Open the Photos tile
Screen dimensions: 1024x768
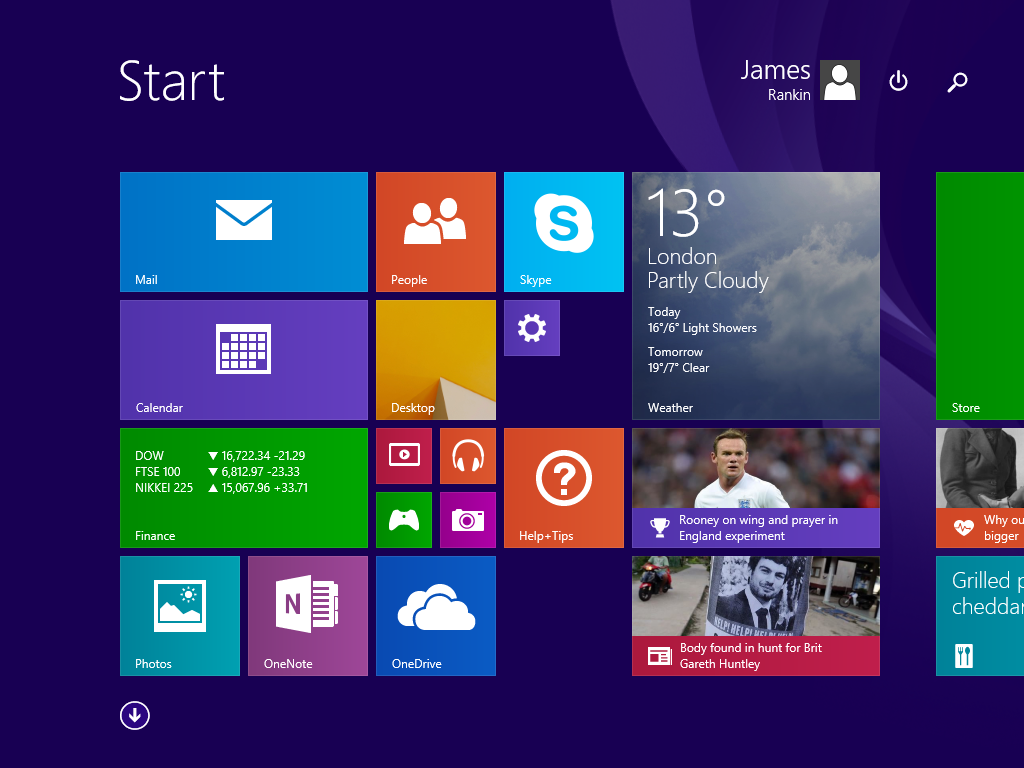[x=180, y=616]
